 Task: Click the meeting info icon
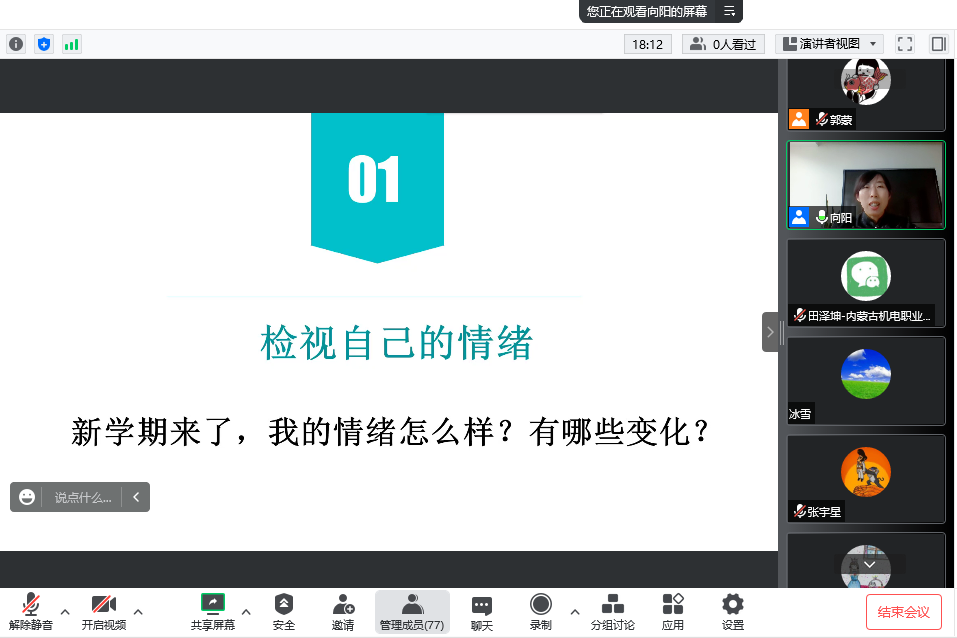tap(16, 44)
